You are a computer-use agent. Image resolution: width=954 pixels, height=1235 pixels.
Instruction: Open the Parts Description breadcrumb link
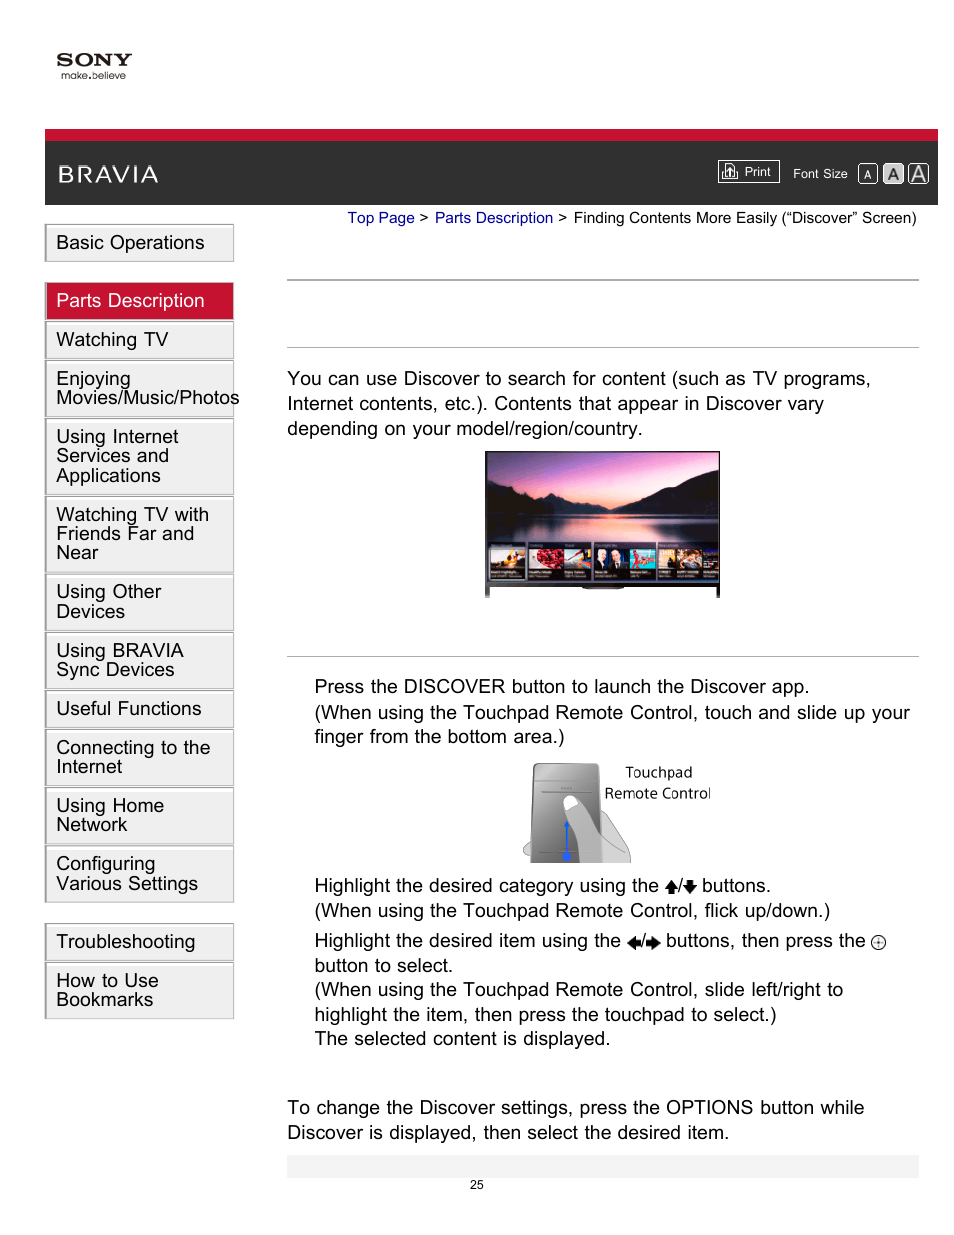[494, 218]
